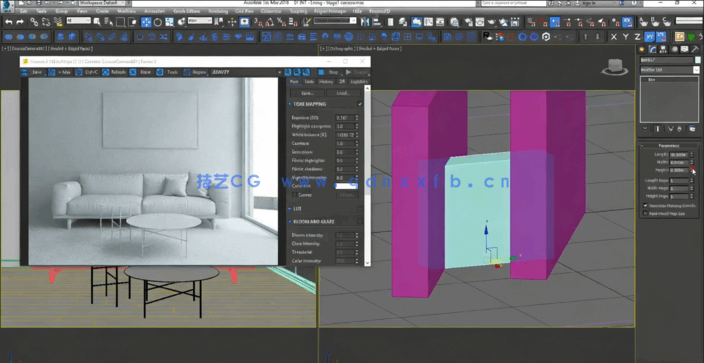
Task: Toggle Window/Crossing selection mode
Action: (x=132, y=22)
